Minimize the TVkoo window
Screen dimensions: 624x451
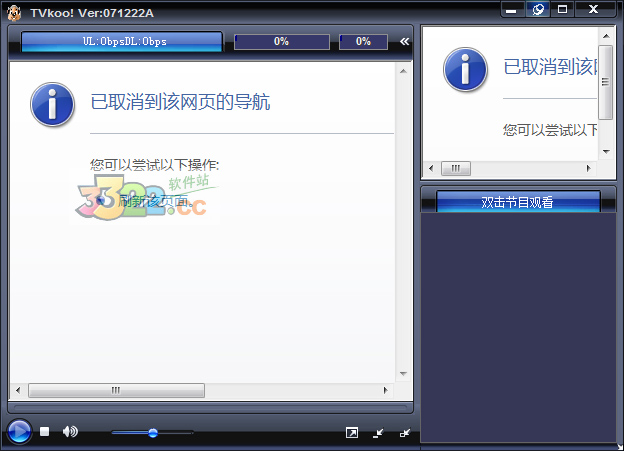[x=512, y=9]
